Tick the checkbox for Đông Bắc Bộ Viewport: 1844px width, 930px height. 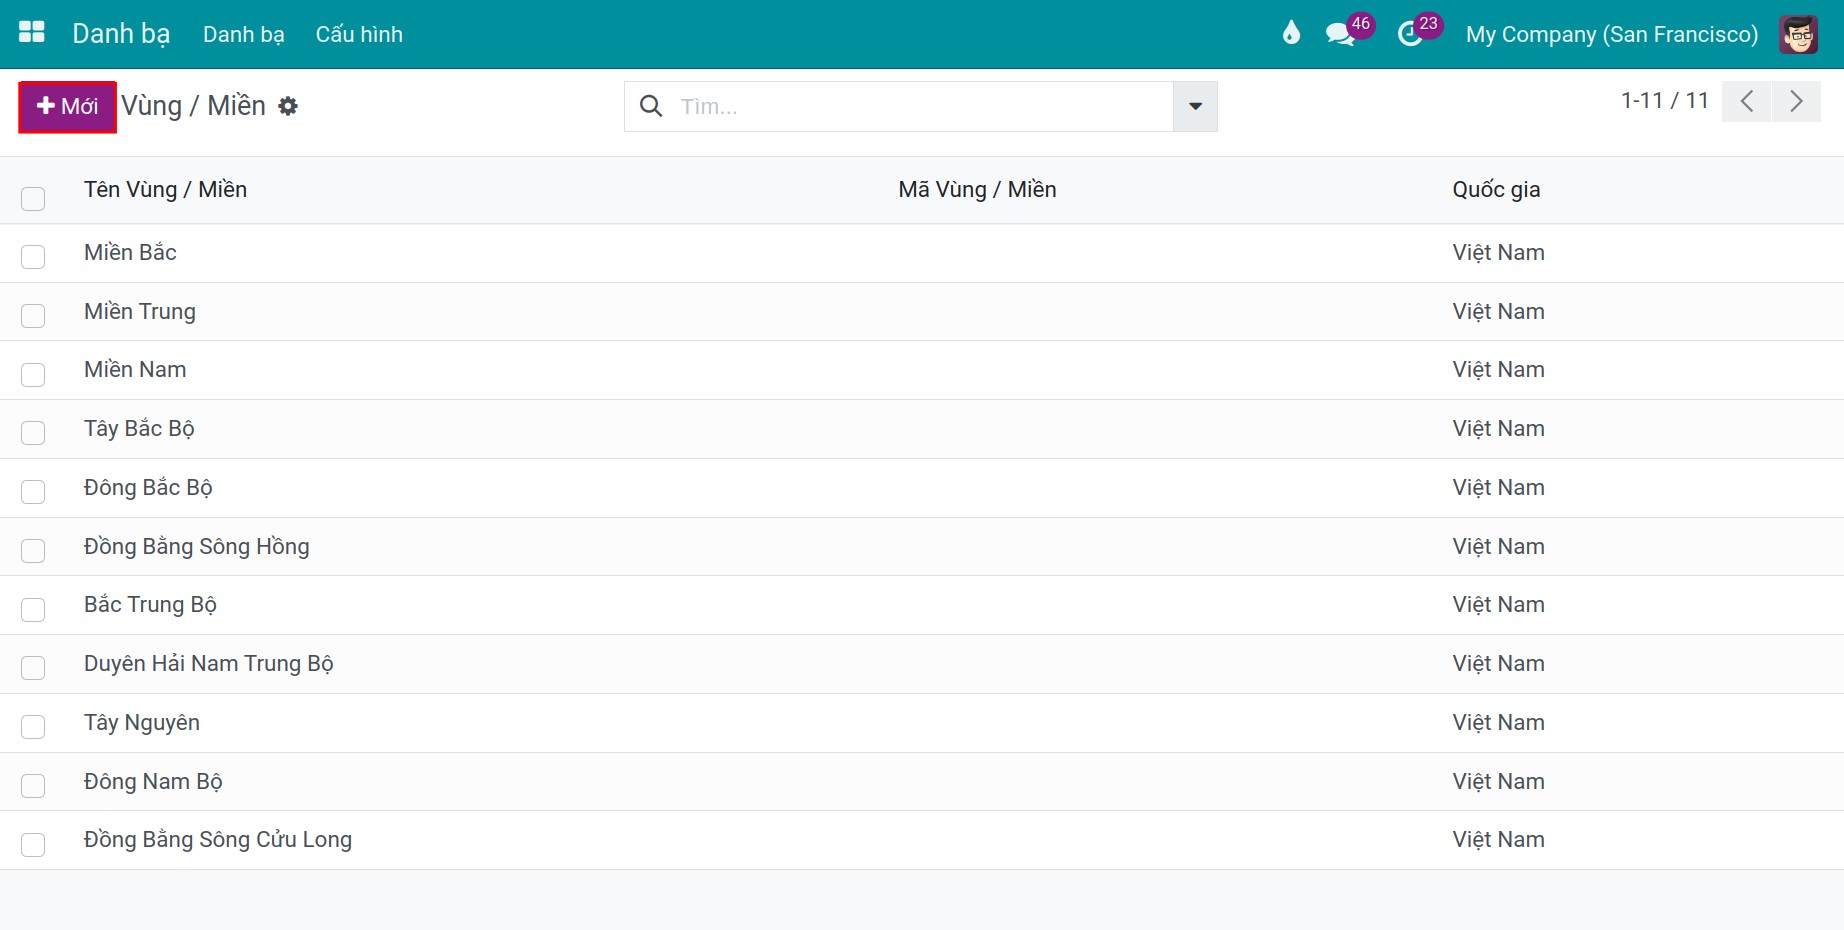33,491
